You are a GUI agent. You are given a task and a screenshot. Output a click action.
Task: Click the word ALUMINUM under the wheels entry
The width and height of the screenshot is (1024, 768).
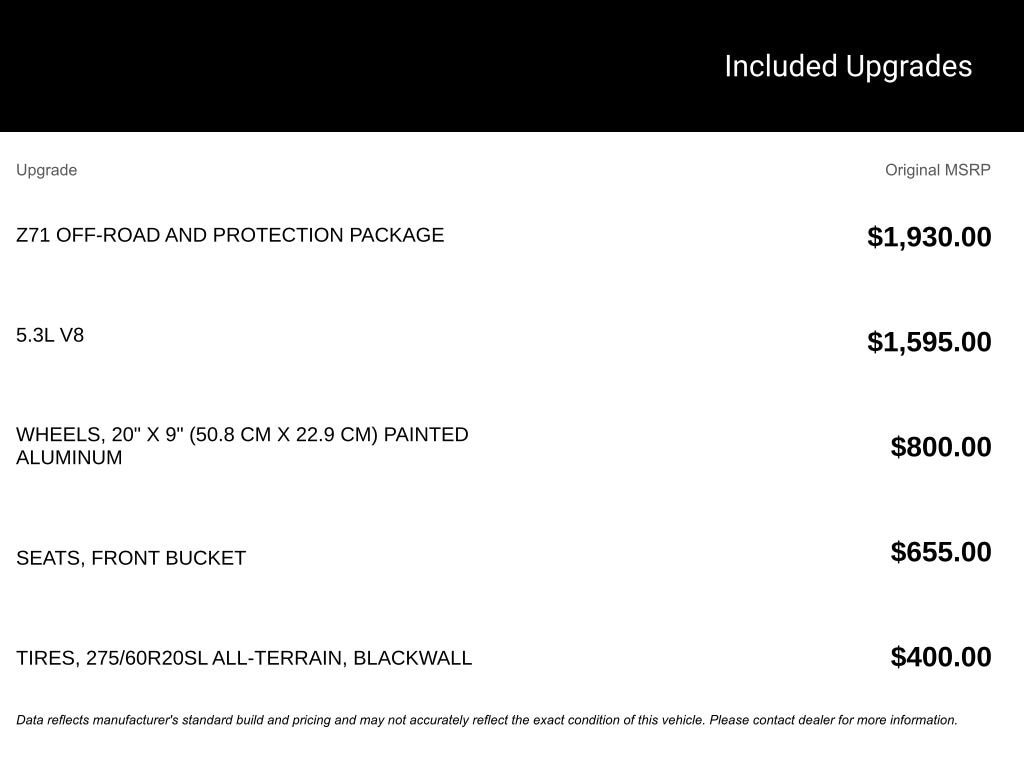click(69, 458)
